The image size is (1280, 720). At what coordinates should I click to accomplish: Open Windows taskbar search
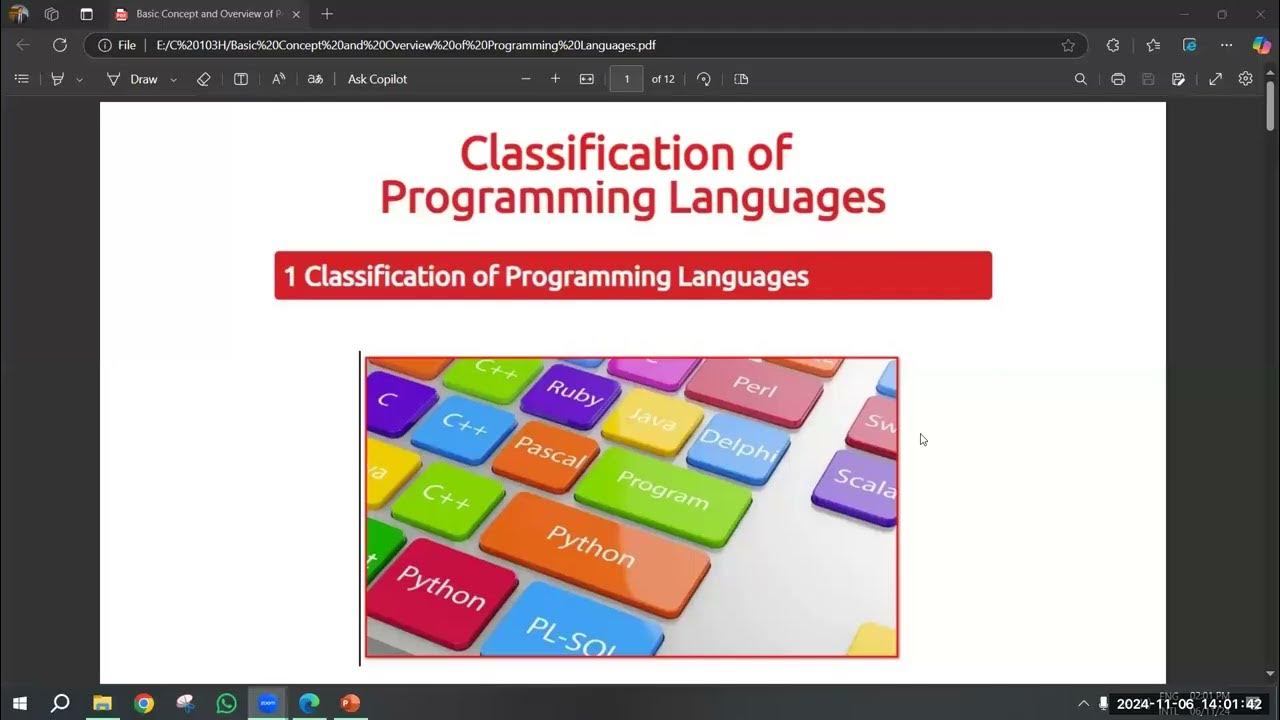point(60,703)
